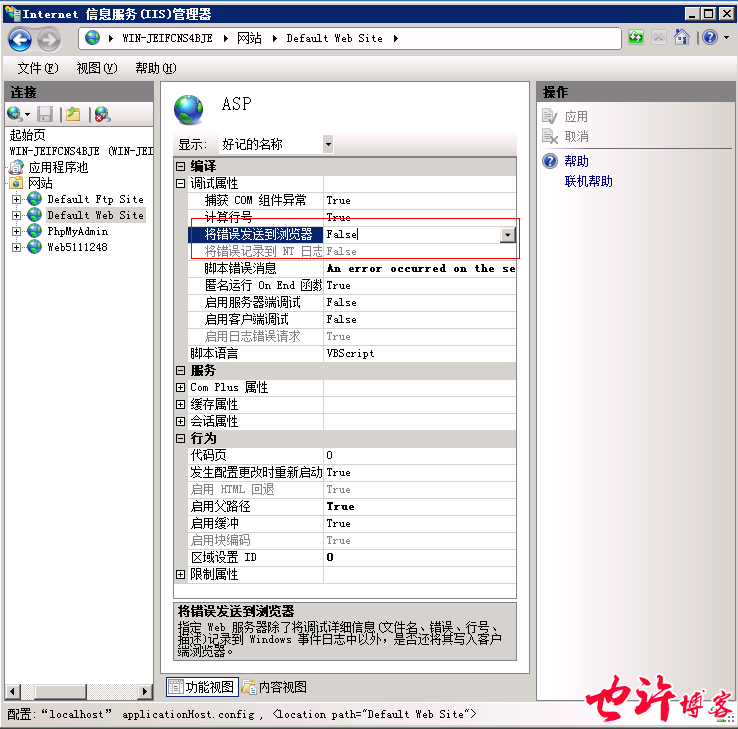738x729 pixels.
Task: Click the 应用 action link
Action: 576,116
